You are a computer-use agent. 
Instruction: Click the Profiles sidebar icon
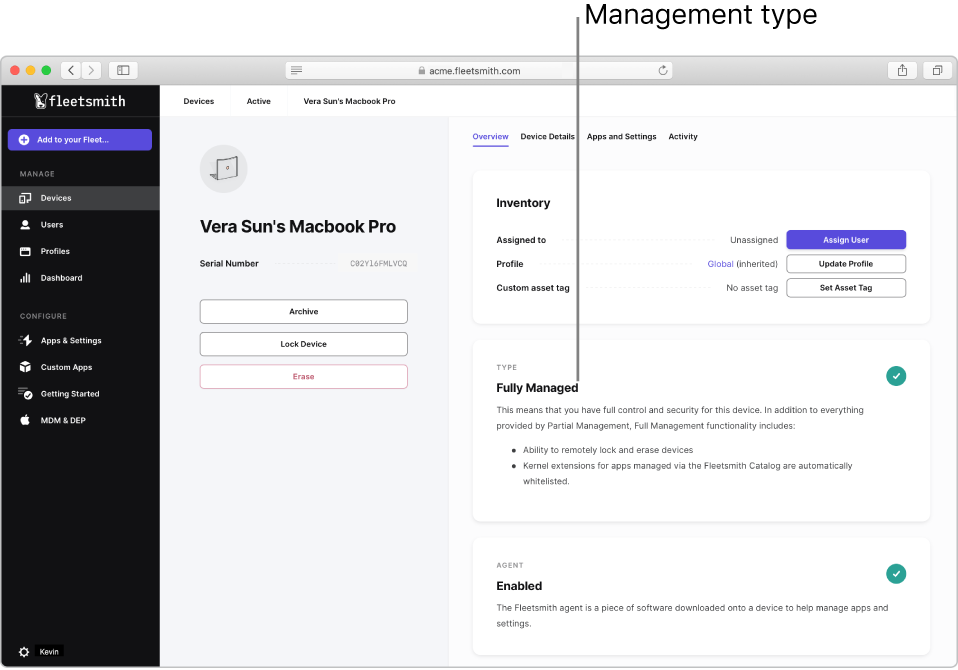[25, 252]
